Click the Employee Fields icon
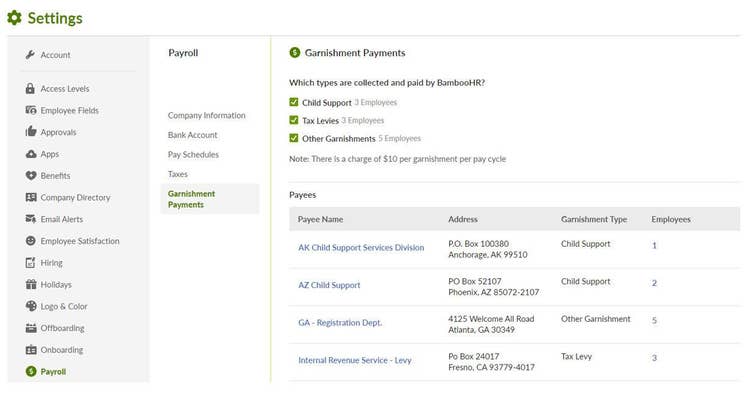750x395 pixels. pos(31,110)
